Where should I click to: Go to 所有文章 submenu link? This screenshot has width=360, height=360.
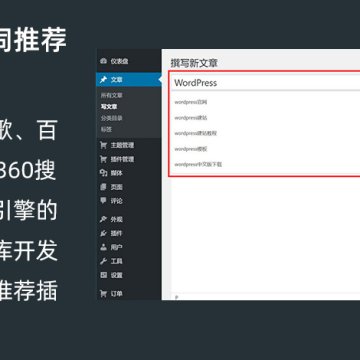tap(112, 95)
